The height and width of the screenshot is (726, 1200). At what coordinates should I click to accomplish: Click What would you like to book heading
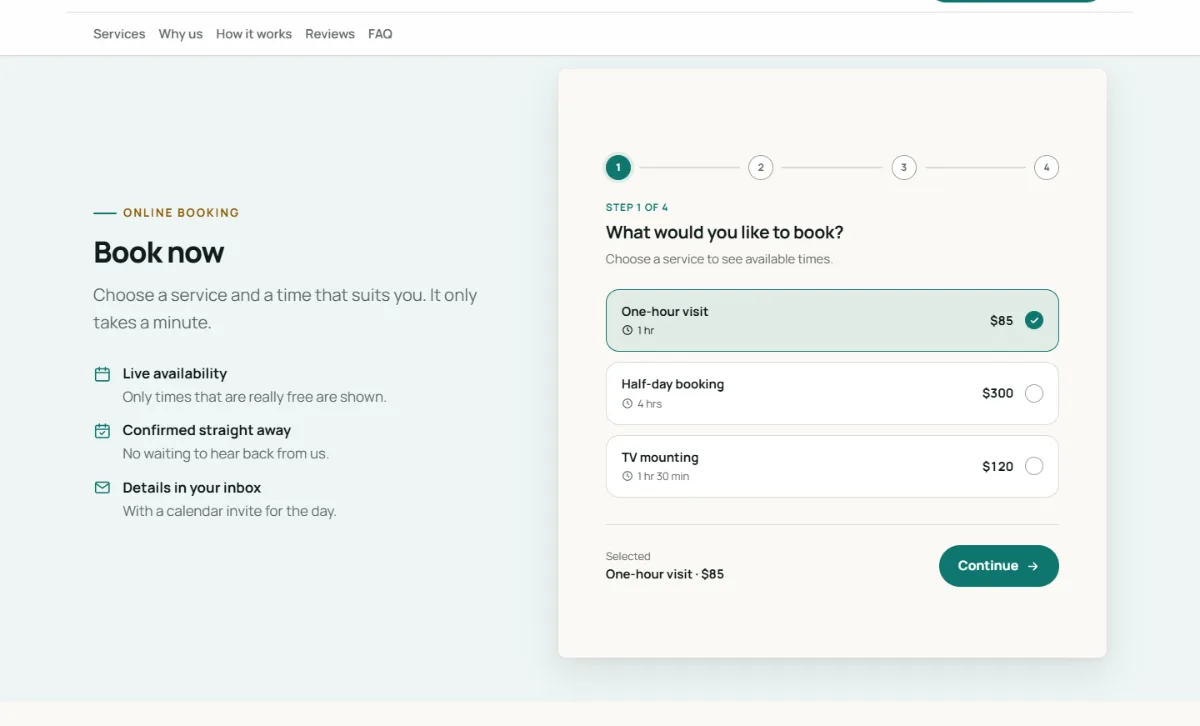(x=725, y=233)
